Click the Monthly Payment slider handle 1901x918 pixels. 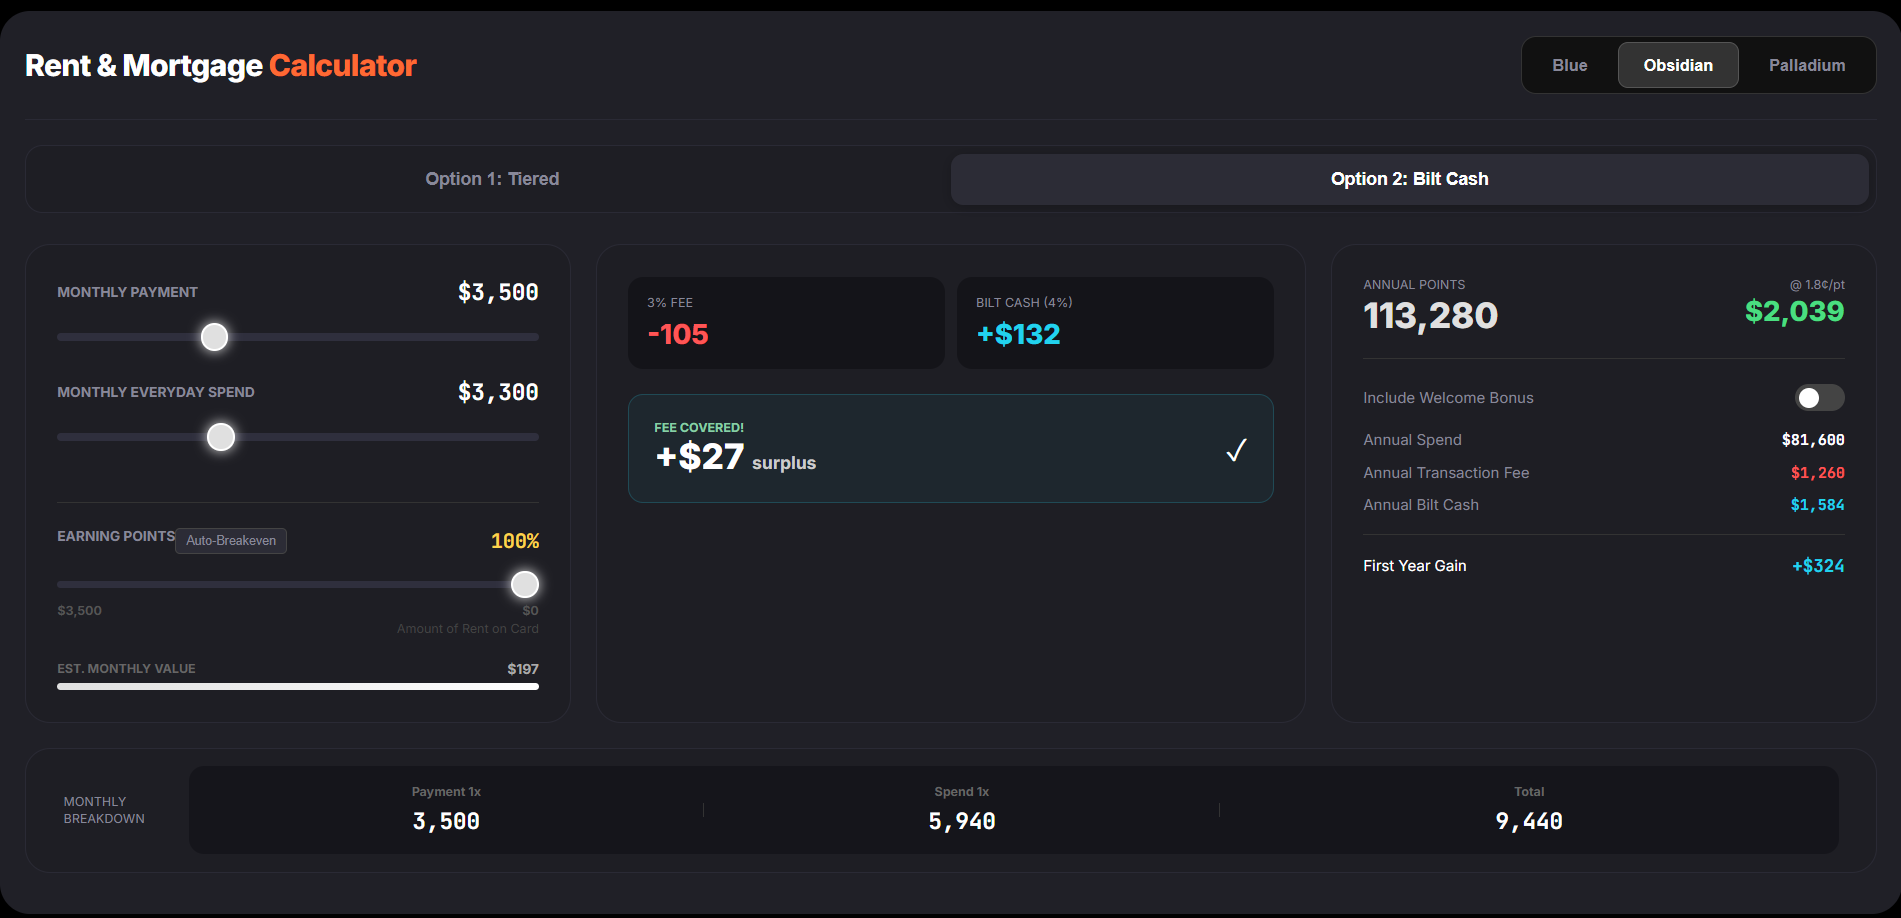[x=214, y=337]
